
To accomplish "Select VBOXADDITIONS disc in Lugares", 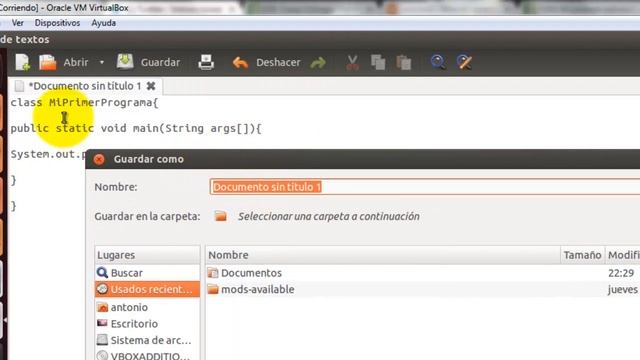I will point(147,355).
